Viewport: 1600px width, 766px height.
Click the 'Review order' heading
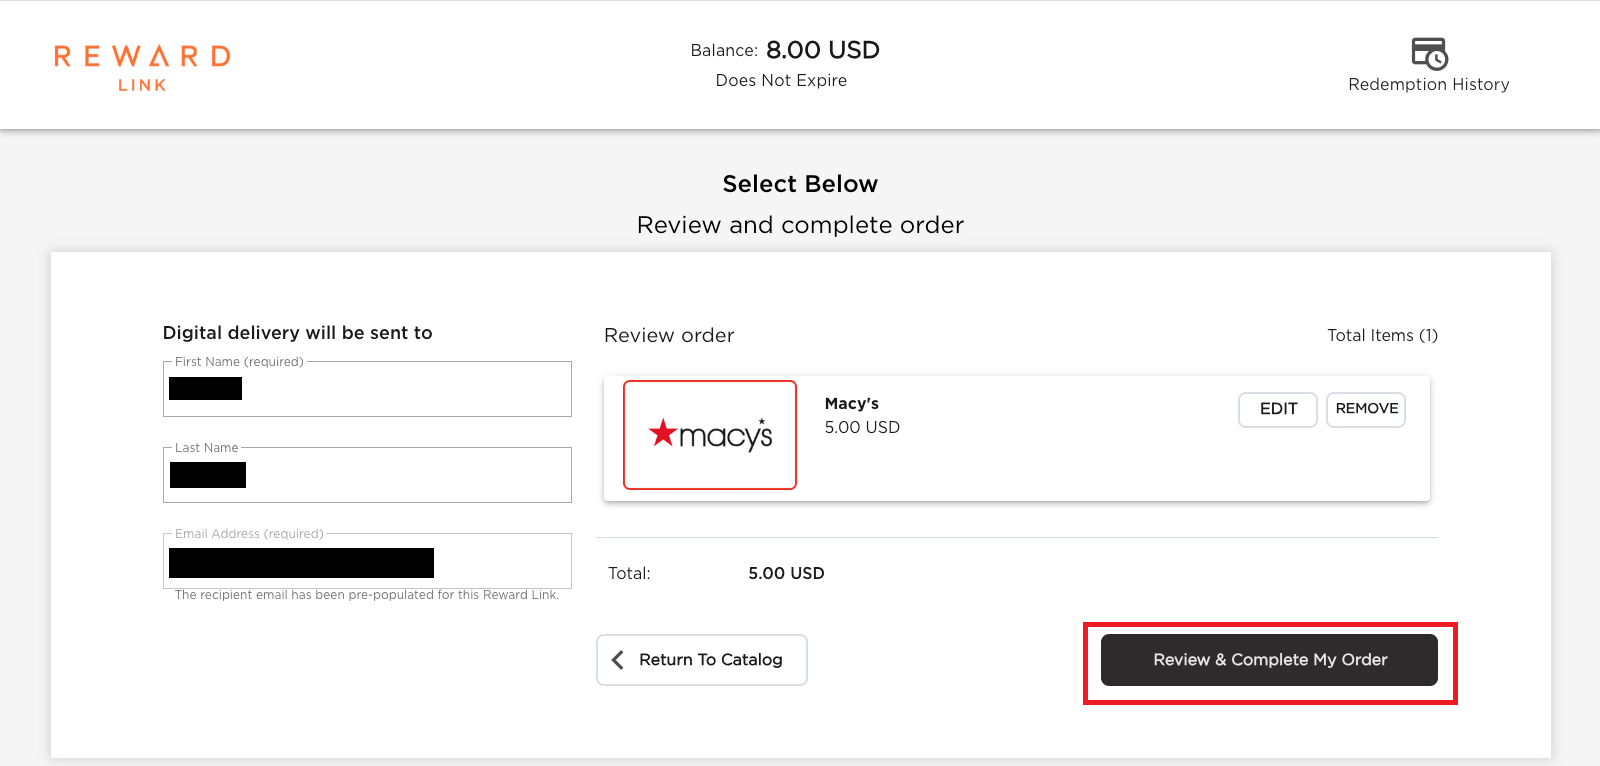(669, 336)
